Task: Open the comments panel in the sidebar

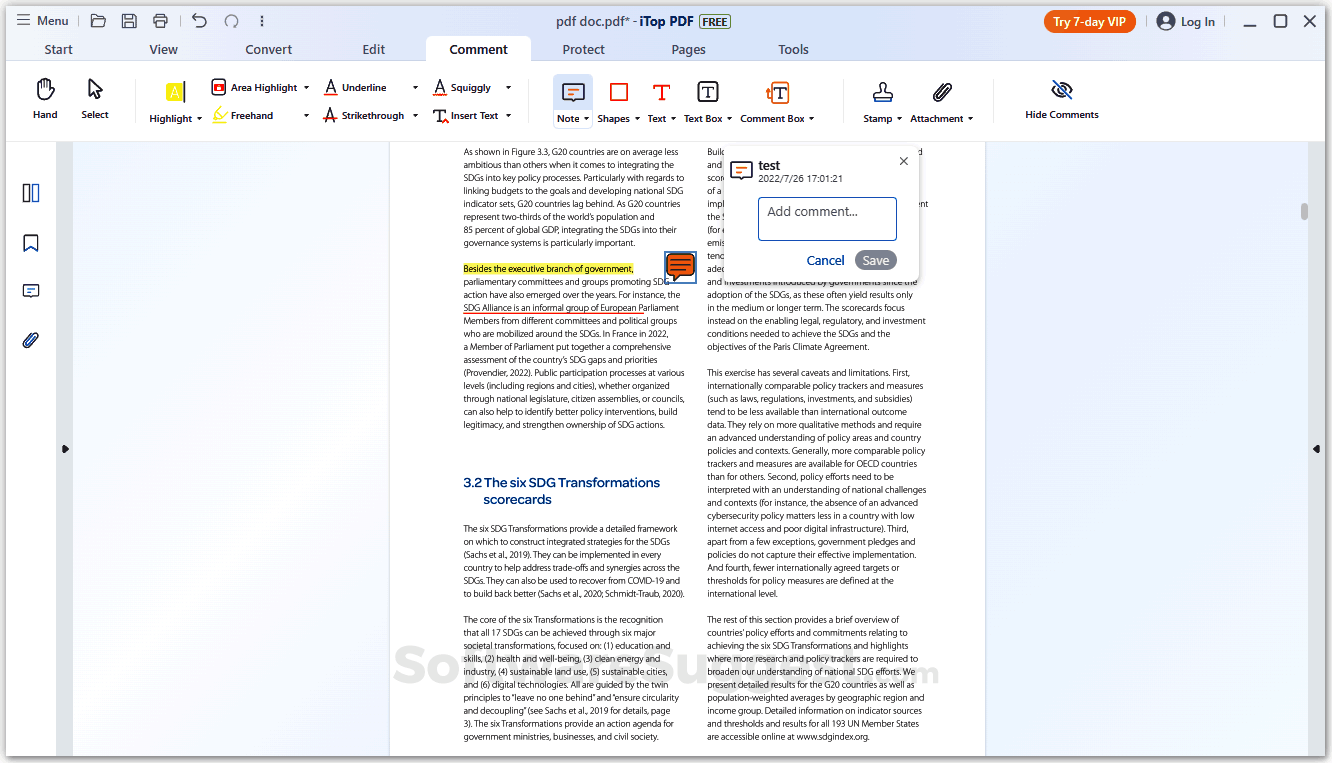Action: click(30, 291)
